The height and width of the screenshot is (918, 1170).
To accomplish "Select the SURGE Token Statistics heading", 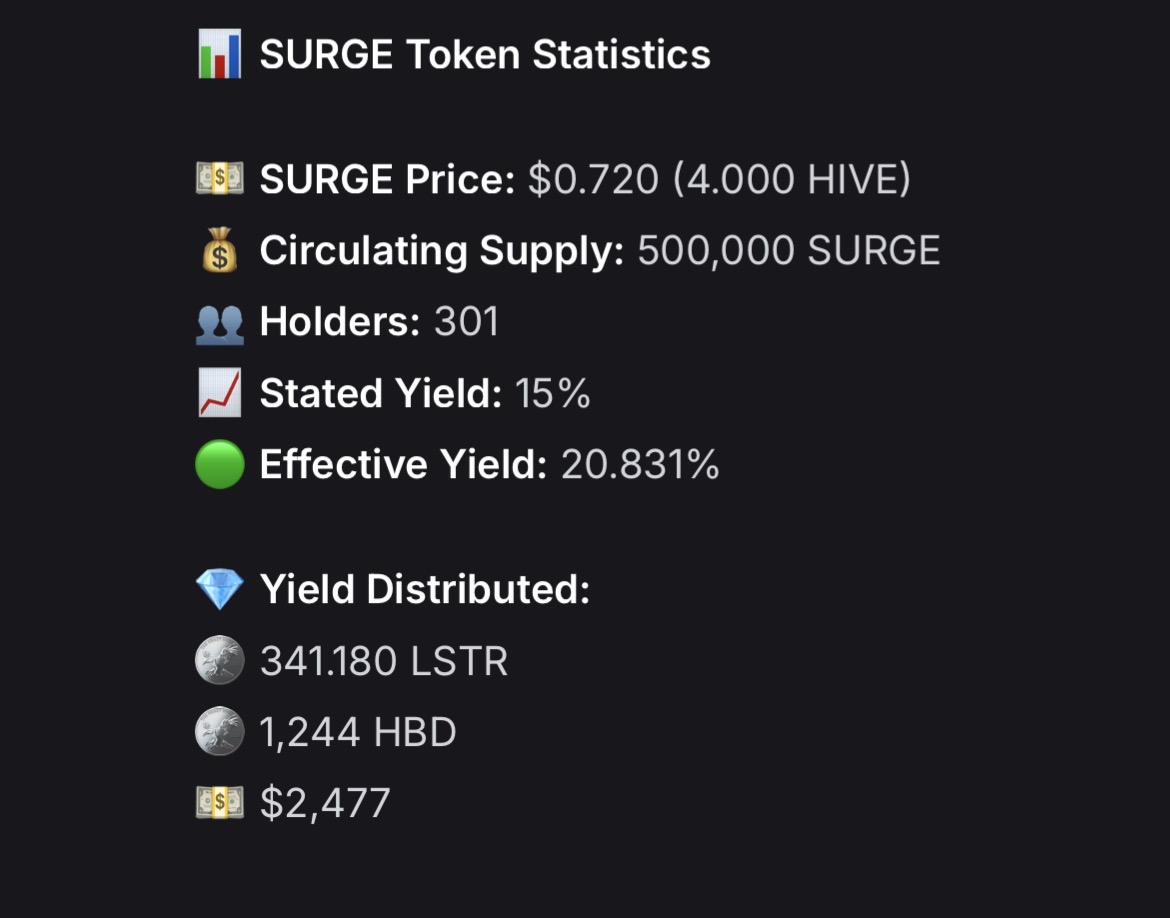I will click(485, 54).
